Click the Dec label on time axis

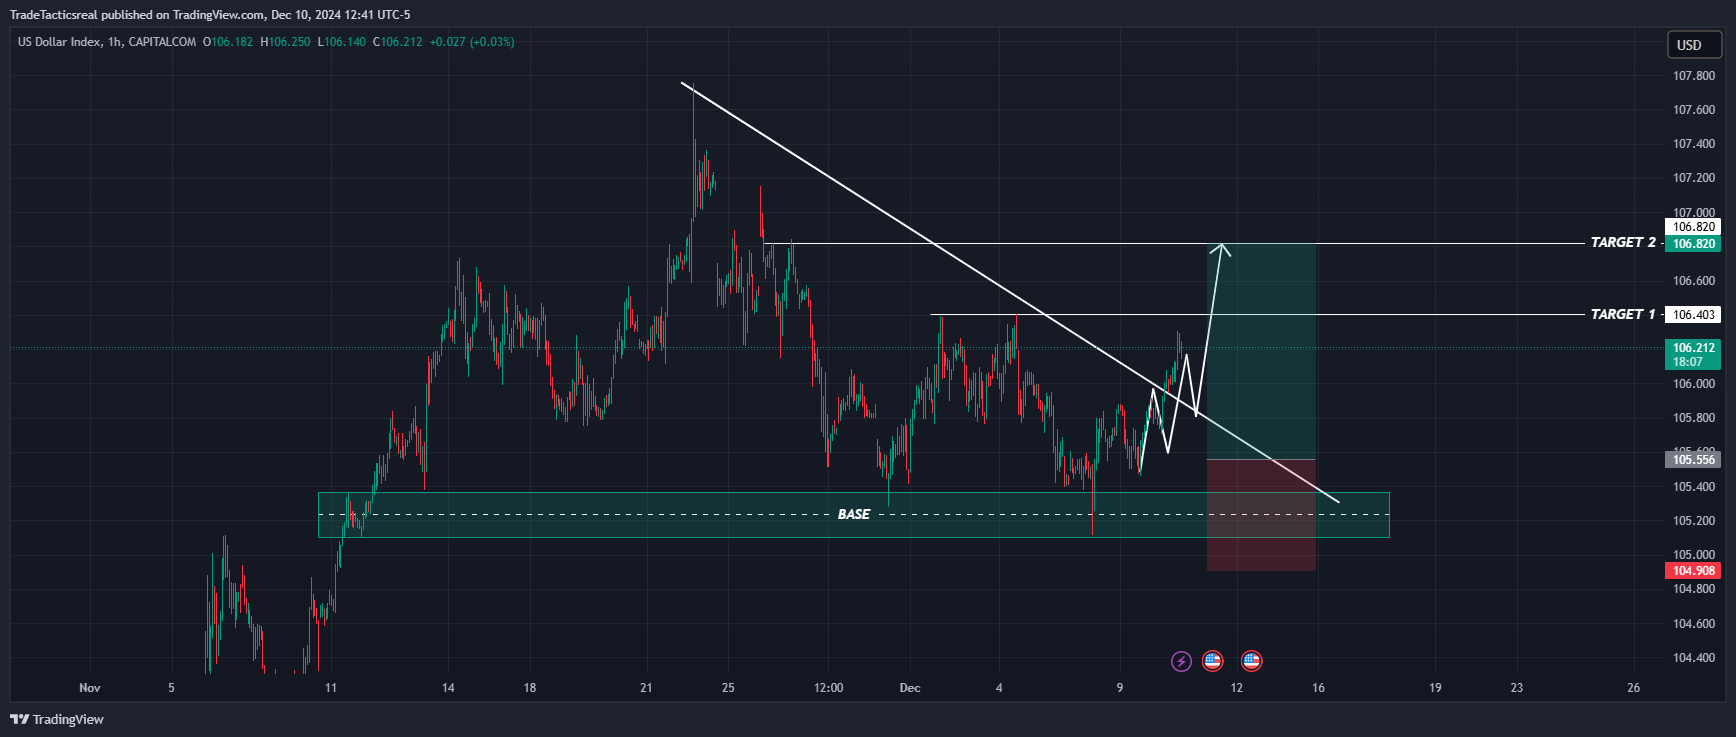(x=910, y=688)
